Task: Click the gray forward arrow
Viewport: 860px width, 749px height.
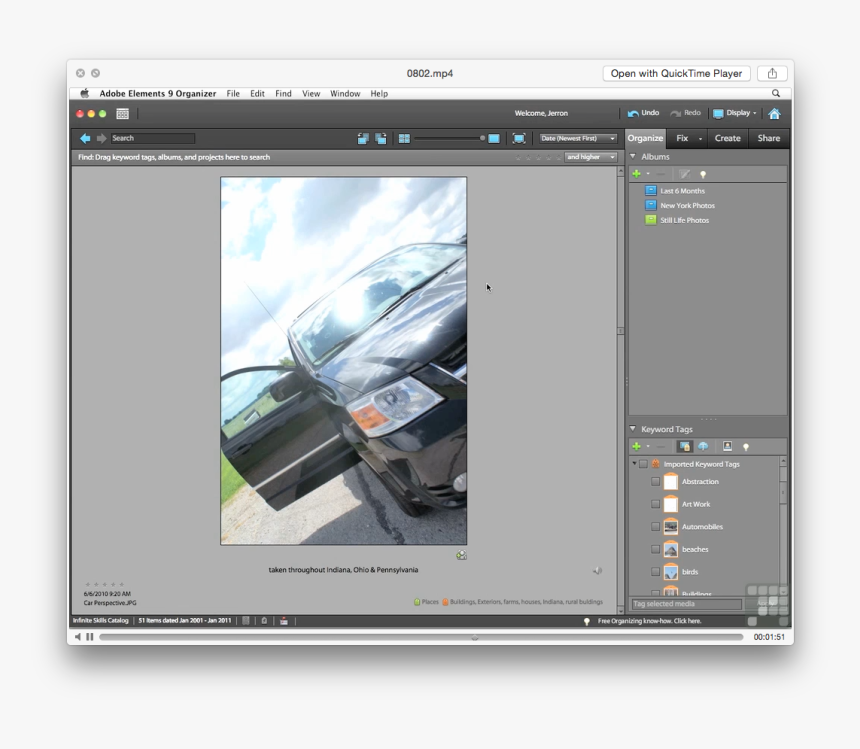Action: (101, 138)
